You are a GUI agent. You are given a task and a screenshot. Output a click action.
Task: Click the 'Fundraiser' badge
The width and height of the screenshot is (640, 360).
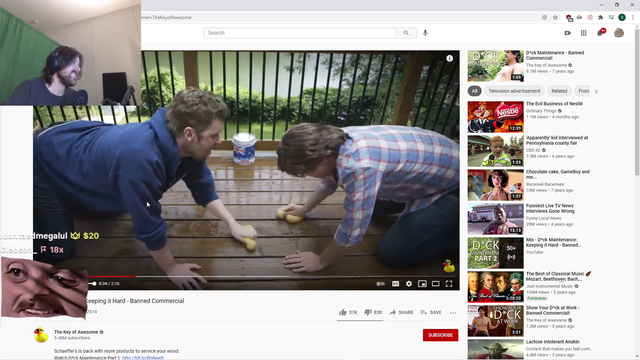[x=536, y=298]
